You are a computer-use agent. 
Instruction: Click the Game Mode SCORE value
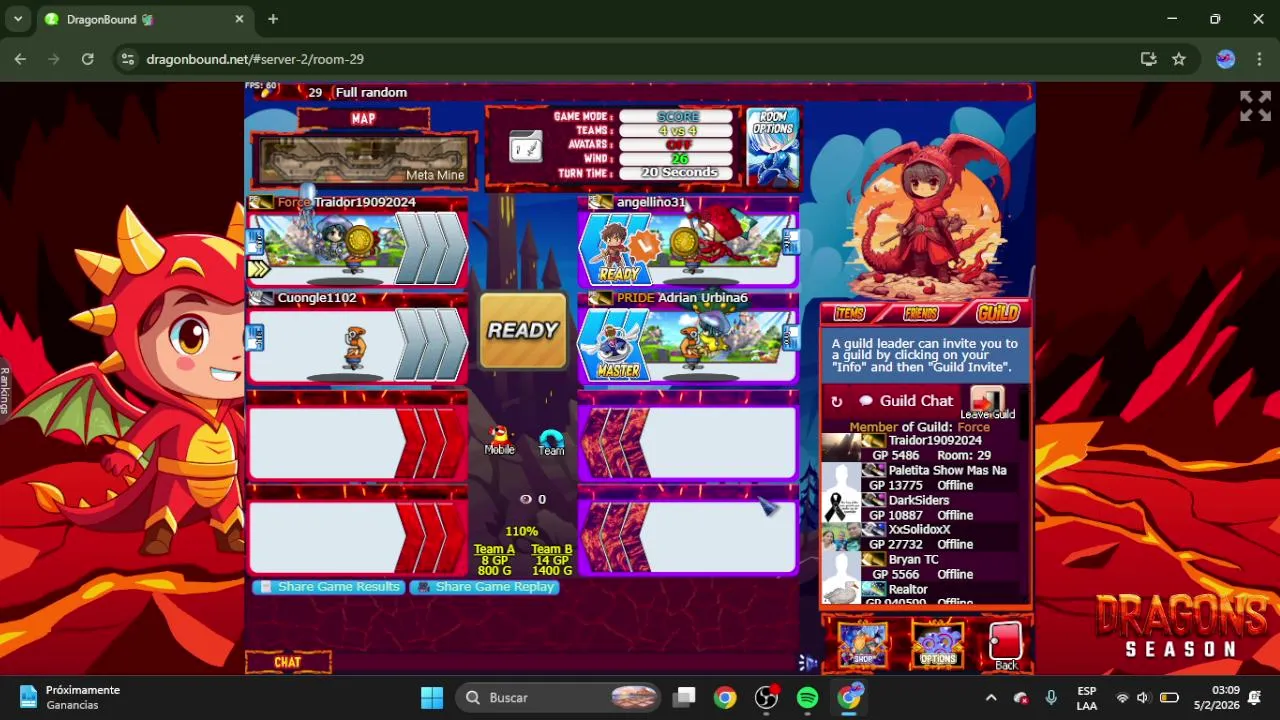tap(678, 117)
